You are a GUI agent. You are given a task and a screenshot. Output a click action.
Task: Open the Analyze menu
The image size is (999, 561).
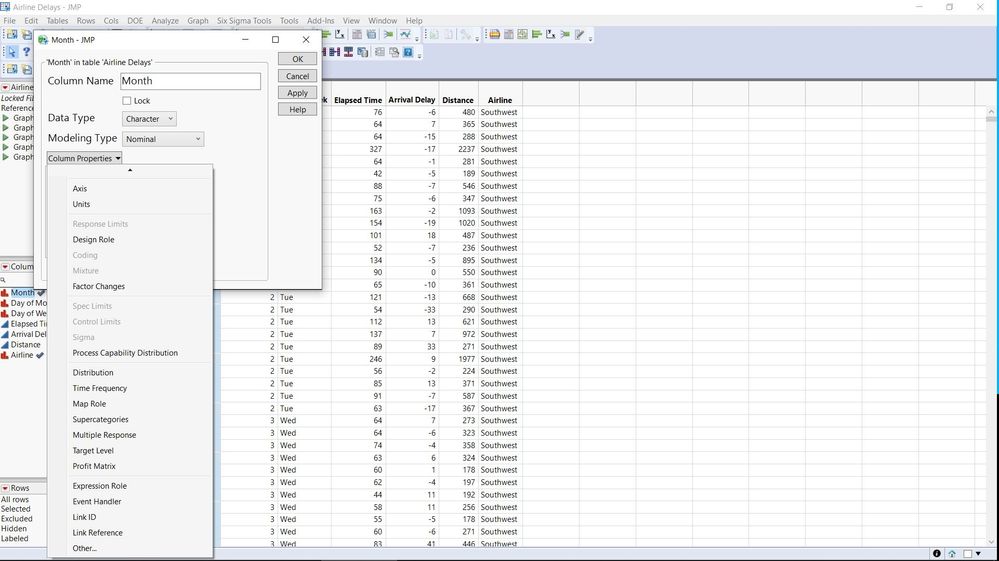[165, 21]
